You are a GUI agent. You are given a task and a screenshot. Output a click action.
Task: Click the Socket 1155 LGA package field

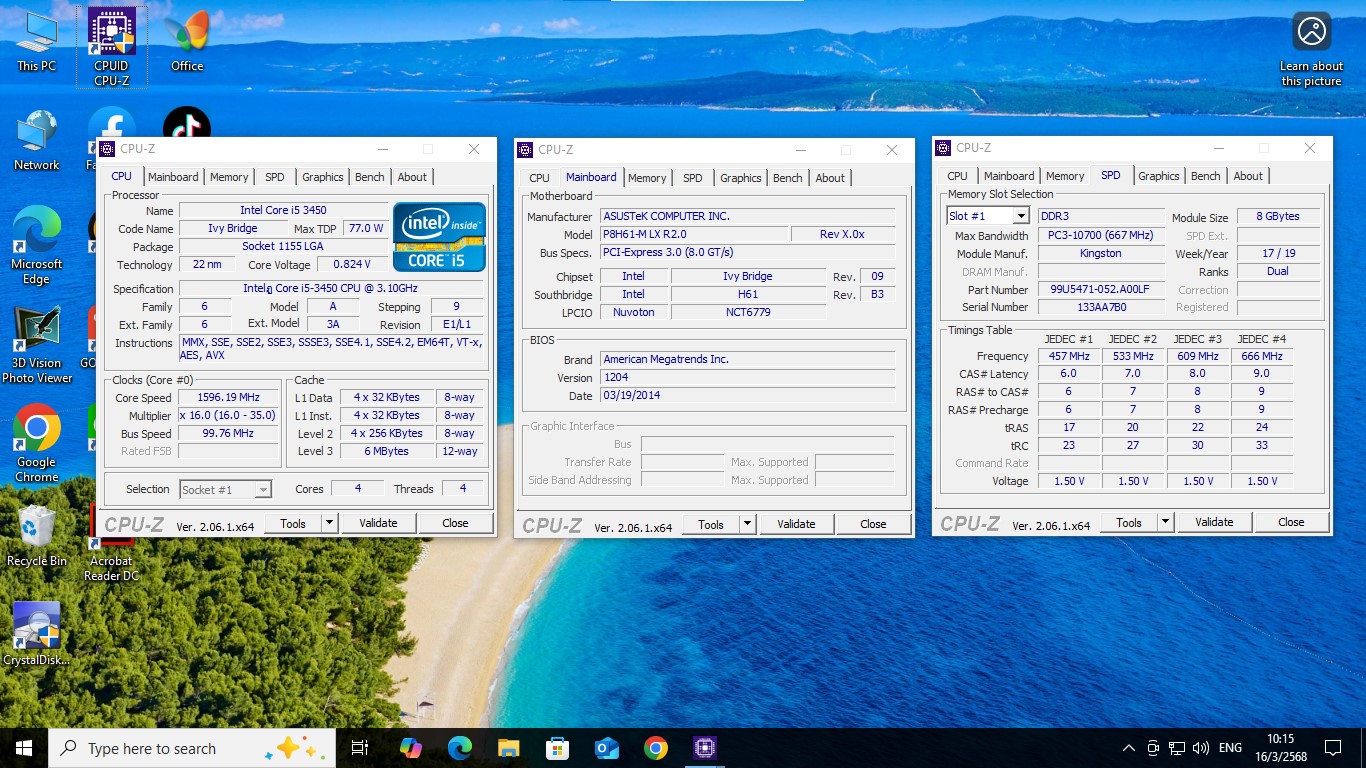283,246
